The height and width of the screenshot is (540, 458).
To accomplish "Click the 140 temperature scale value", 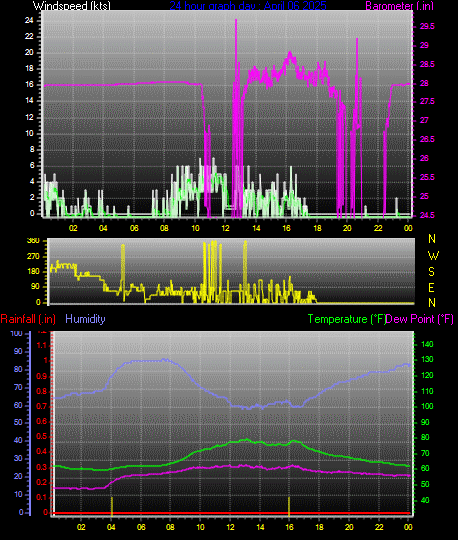I will coord(427,344).
